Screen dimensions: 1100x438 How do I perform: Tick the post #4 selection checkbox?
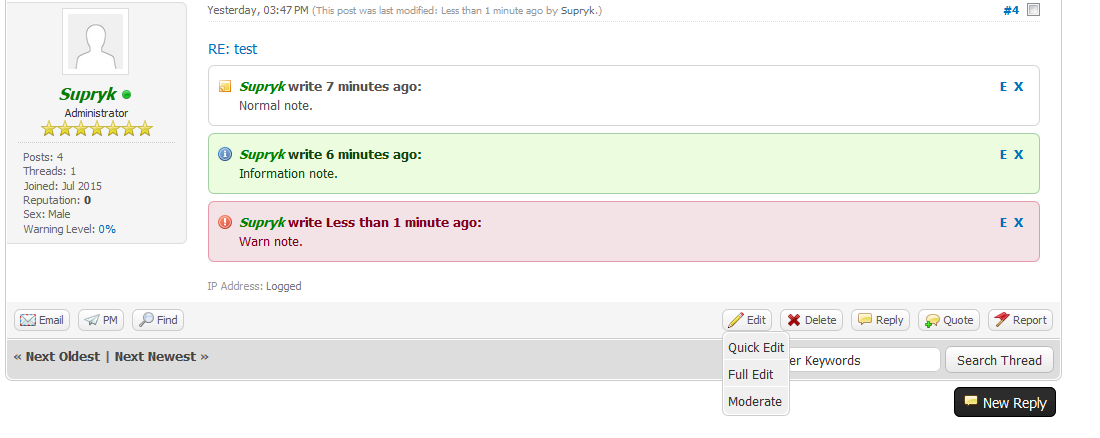[1034, 10]
